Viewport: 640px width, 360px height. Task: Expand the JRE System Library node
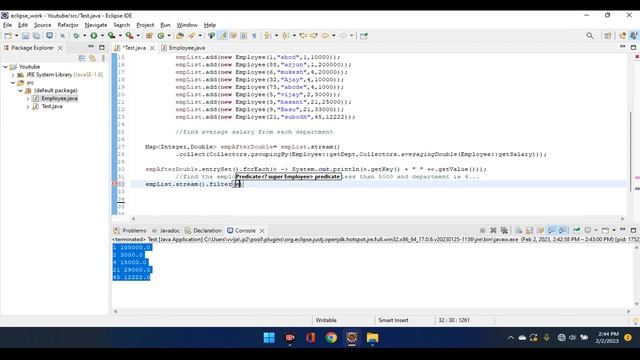(x=13, y=75)
